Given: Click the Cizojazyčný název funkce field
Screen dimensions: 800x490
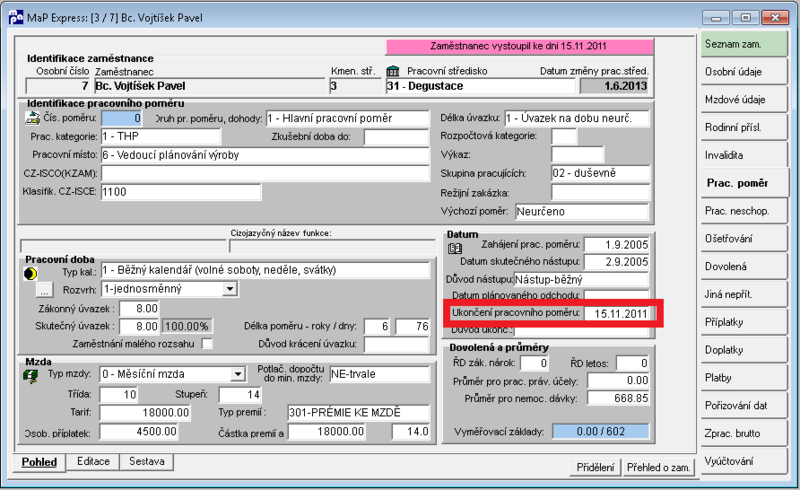Looking at the screenshot, I should [x=332, y=246].
